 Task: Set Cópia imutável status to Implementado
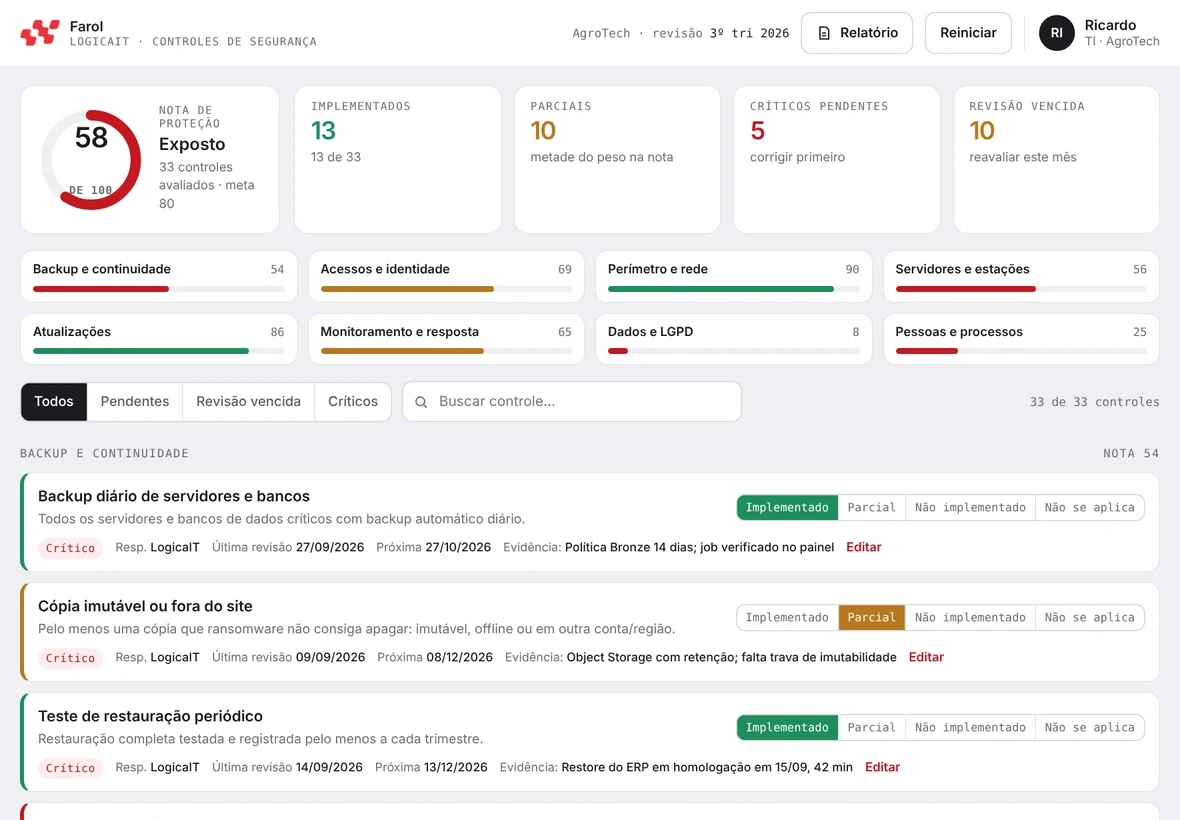point(787,618)
